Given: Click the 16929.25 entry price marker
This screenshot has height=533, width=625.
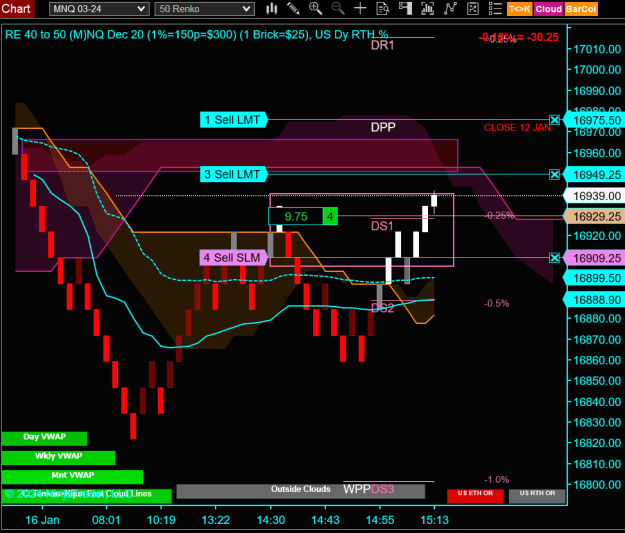Looking at the screenshot, I should pos(595,216).
